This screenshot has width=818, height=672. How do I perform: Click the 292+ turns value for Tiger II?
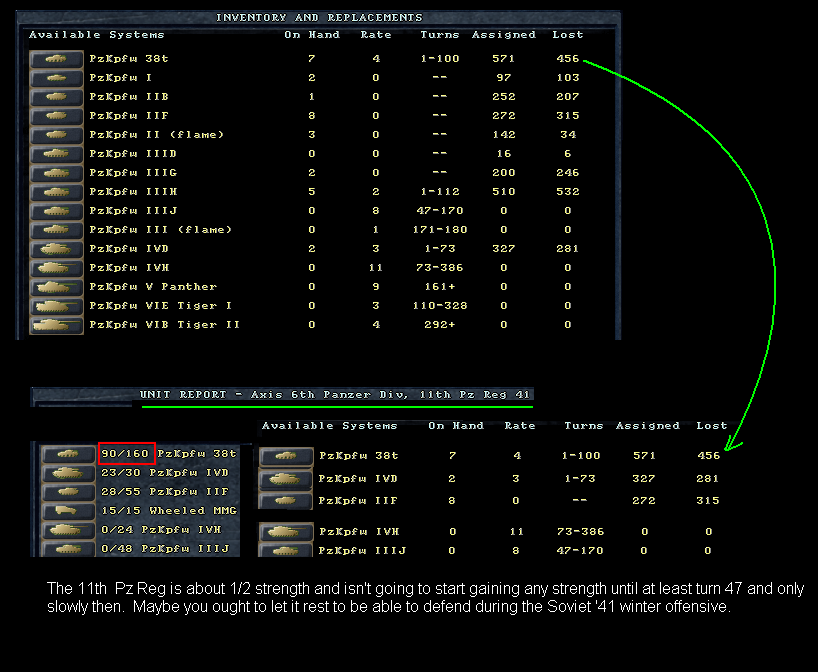440,325
